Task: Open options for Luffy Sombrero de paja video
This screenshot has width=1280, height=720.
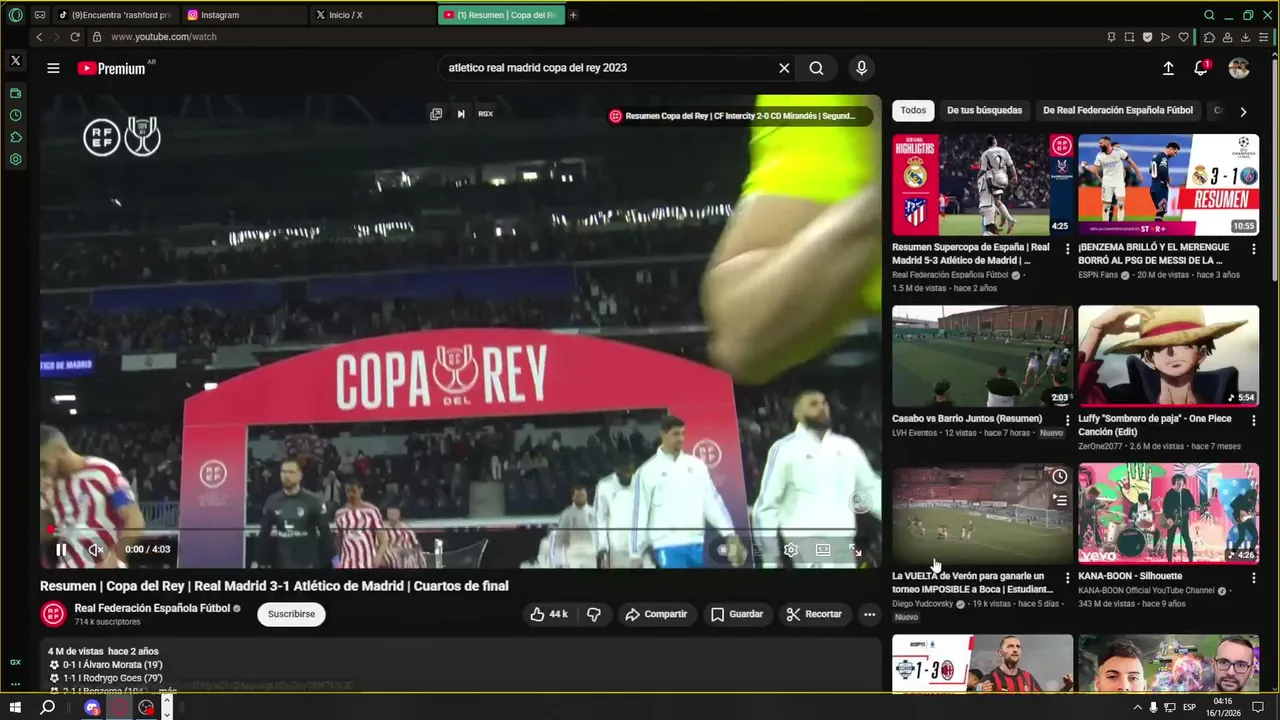Action: click(1253, 420)
